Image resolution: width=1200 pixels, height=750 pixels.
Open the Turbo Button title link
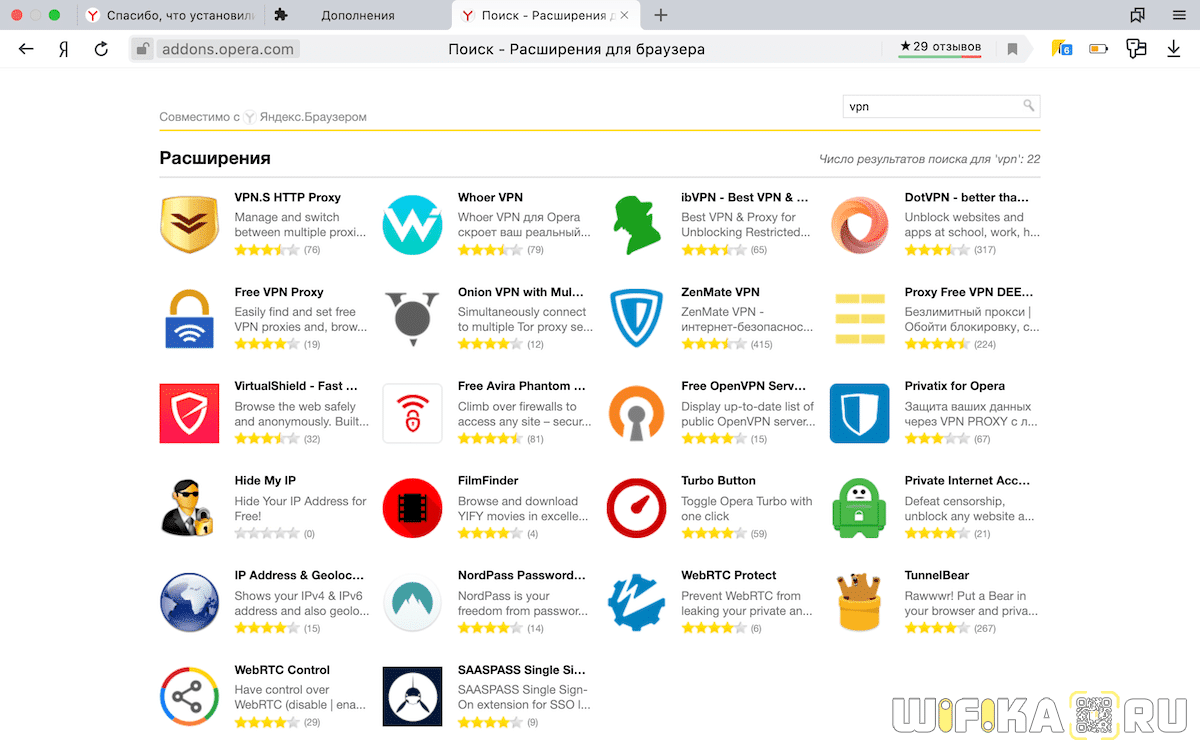click(x=718, y=481)
